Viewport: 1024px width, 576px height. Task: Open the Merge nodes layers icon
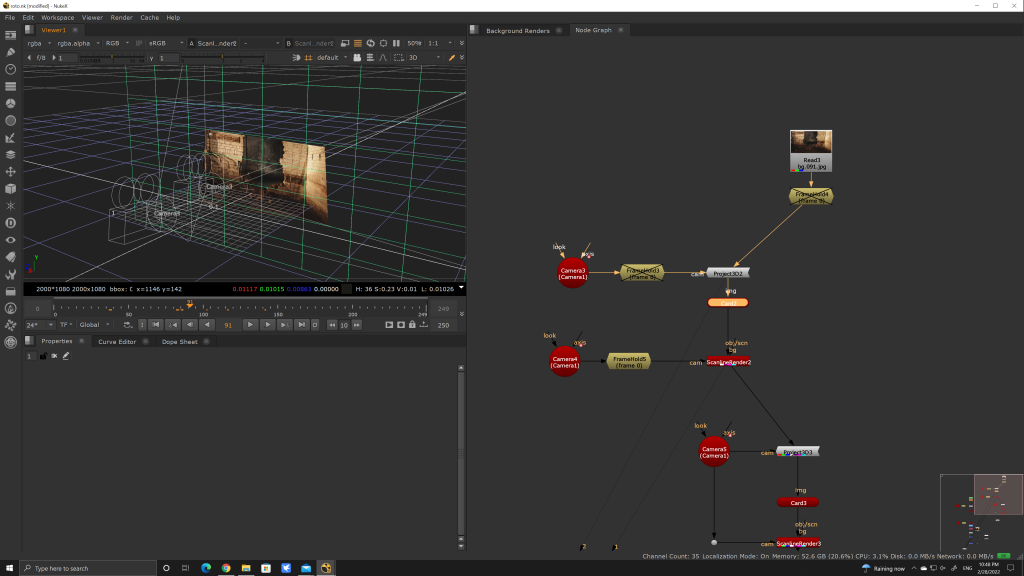[x=10, y=155]
